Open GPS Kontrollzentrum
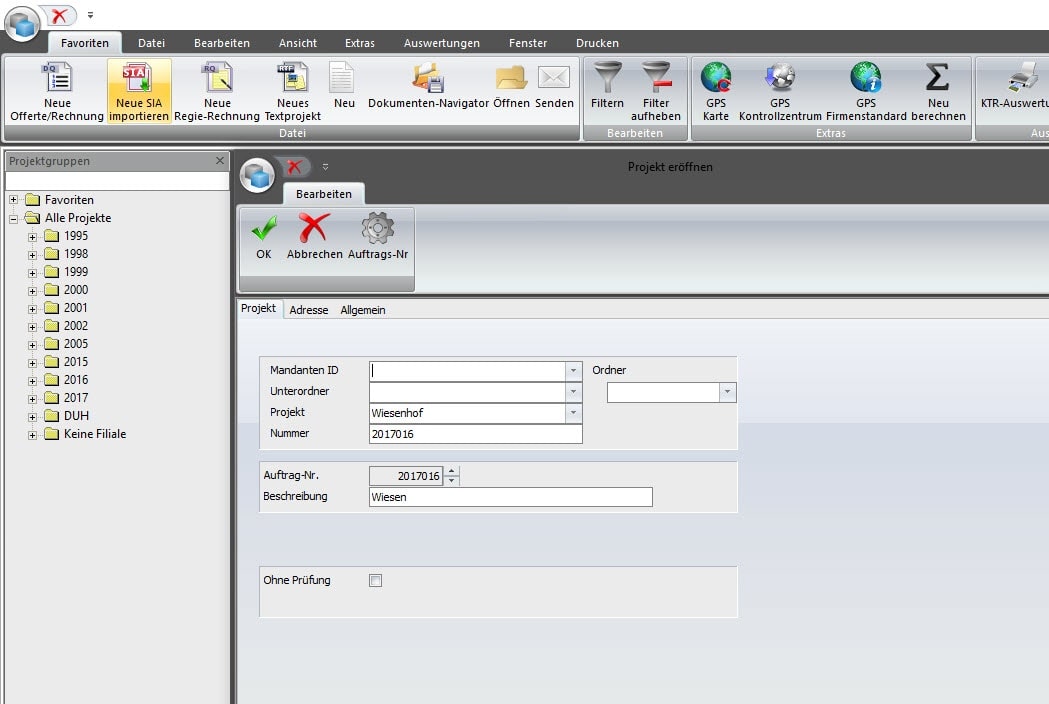 click(780, 92)
